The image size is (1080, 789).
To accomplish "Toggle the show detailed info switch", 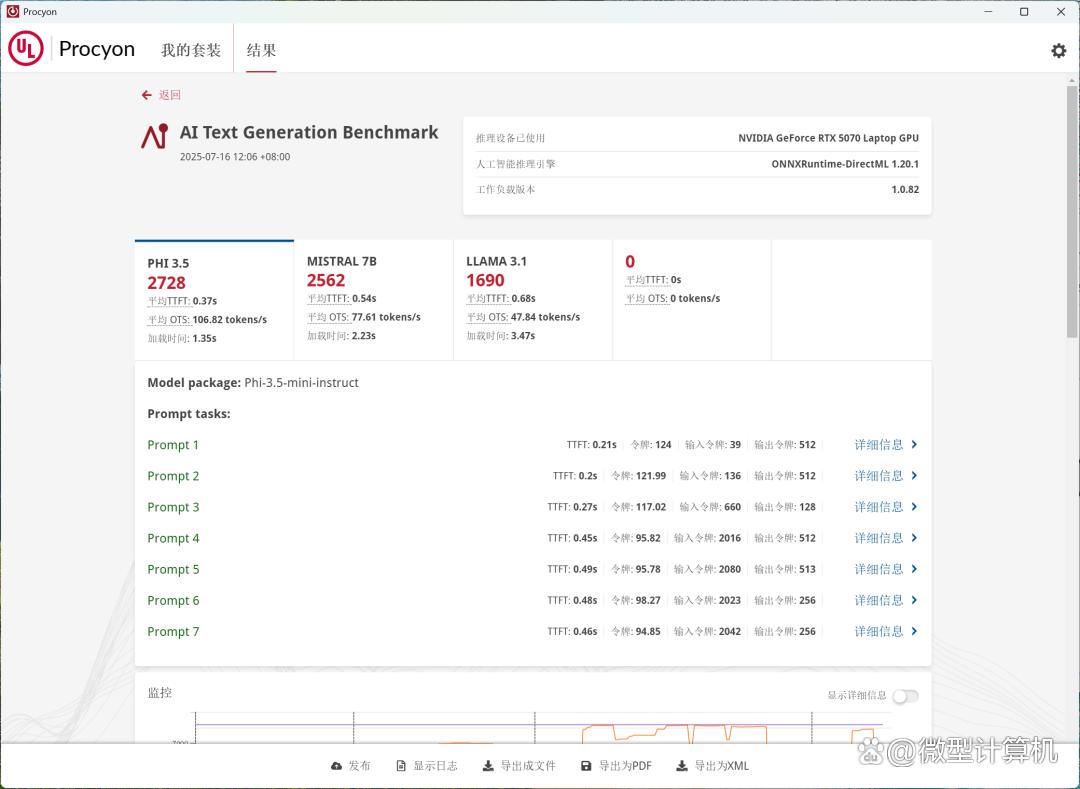I will click(905, 696).
